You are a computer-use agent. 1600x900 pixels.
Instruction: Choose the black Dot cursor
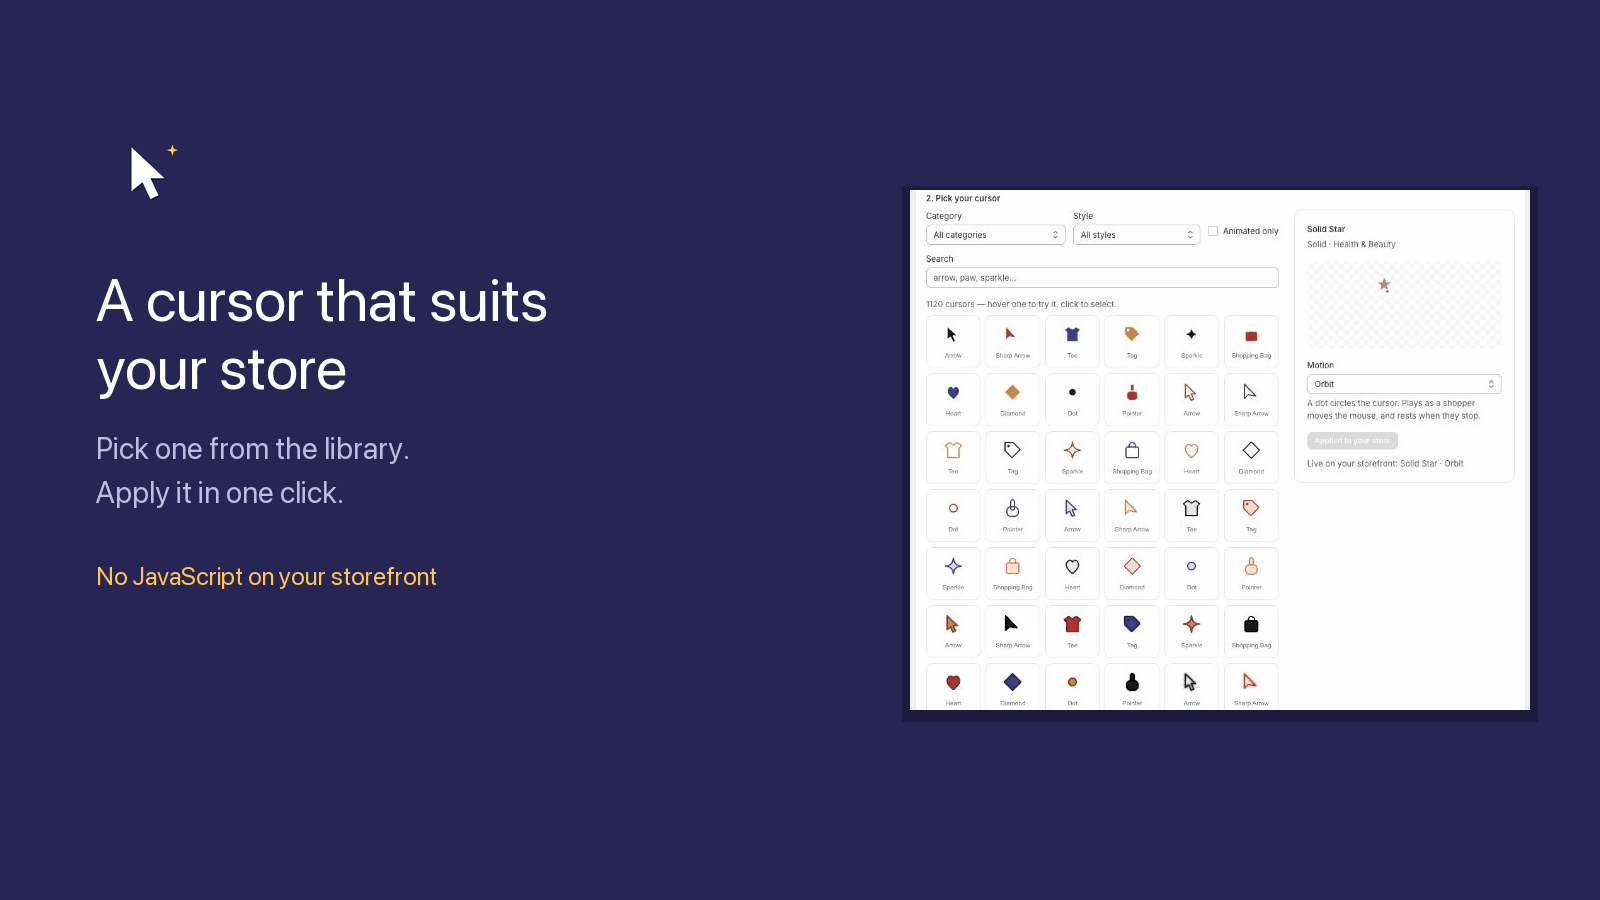(x=1072, y=399)
